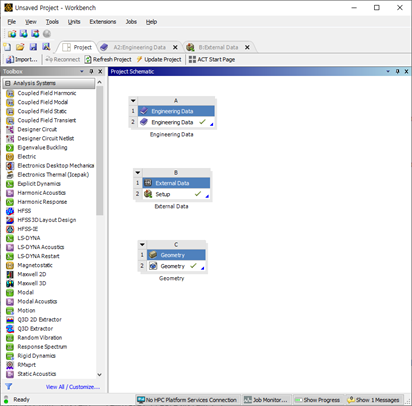Open the Project Schematic panel options arrow
The width and height of the screenshot is (412, 406).
(388, 71)
